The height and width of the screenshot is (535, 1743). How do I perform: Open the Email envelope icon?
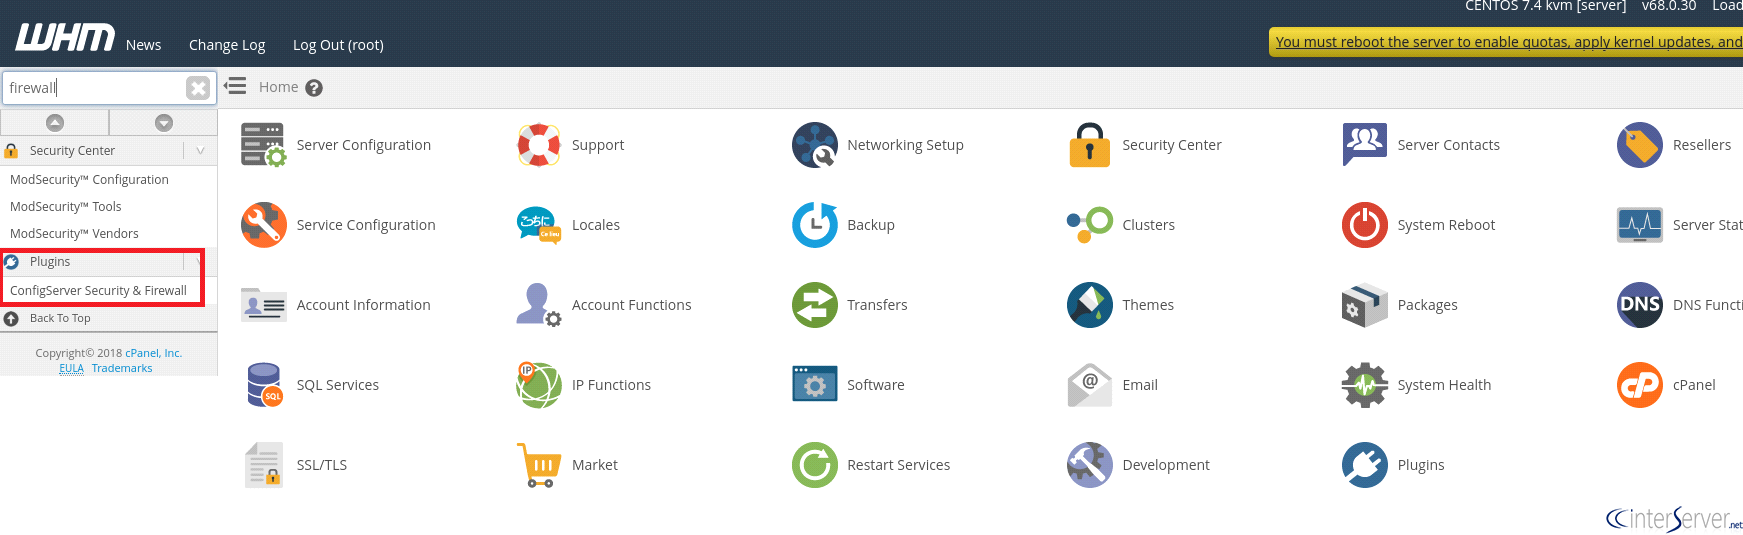point(1090,385)
